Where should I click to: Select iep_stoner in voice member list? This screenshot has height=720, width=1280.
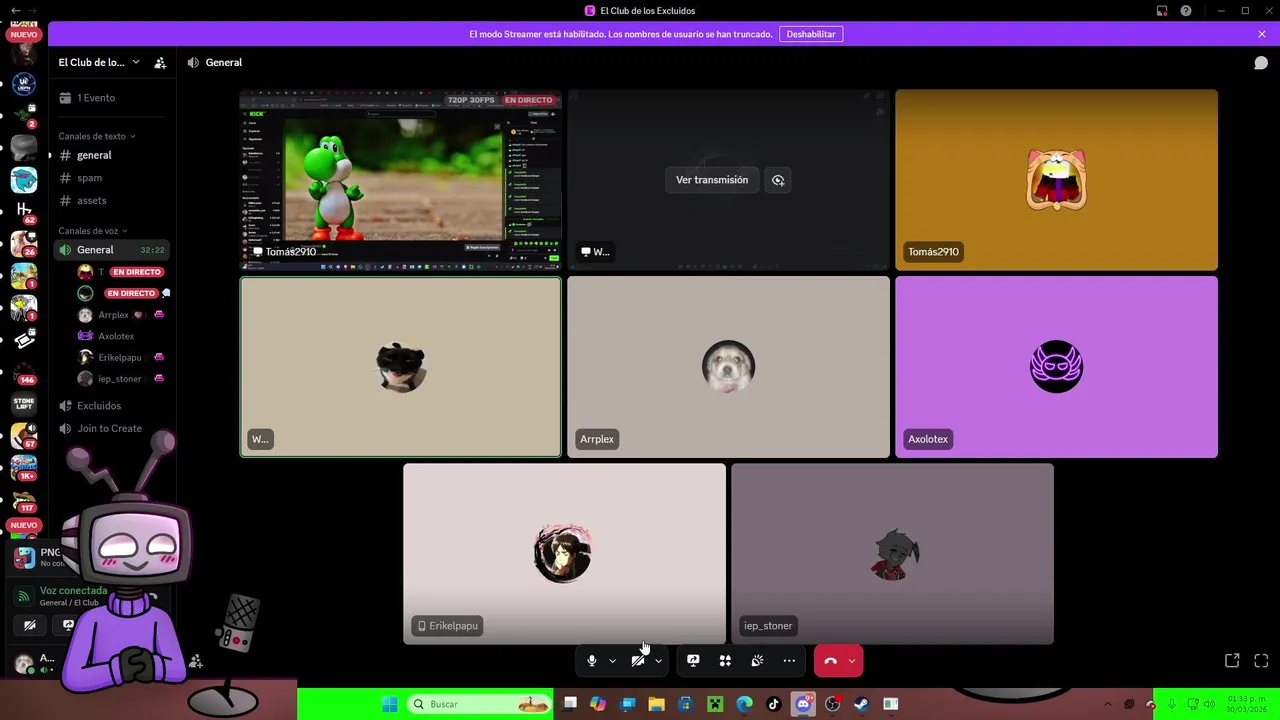click(x=122, y=379)
